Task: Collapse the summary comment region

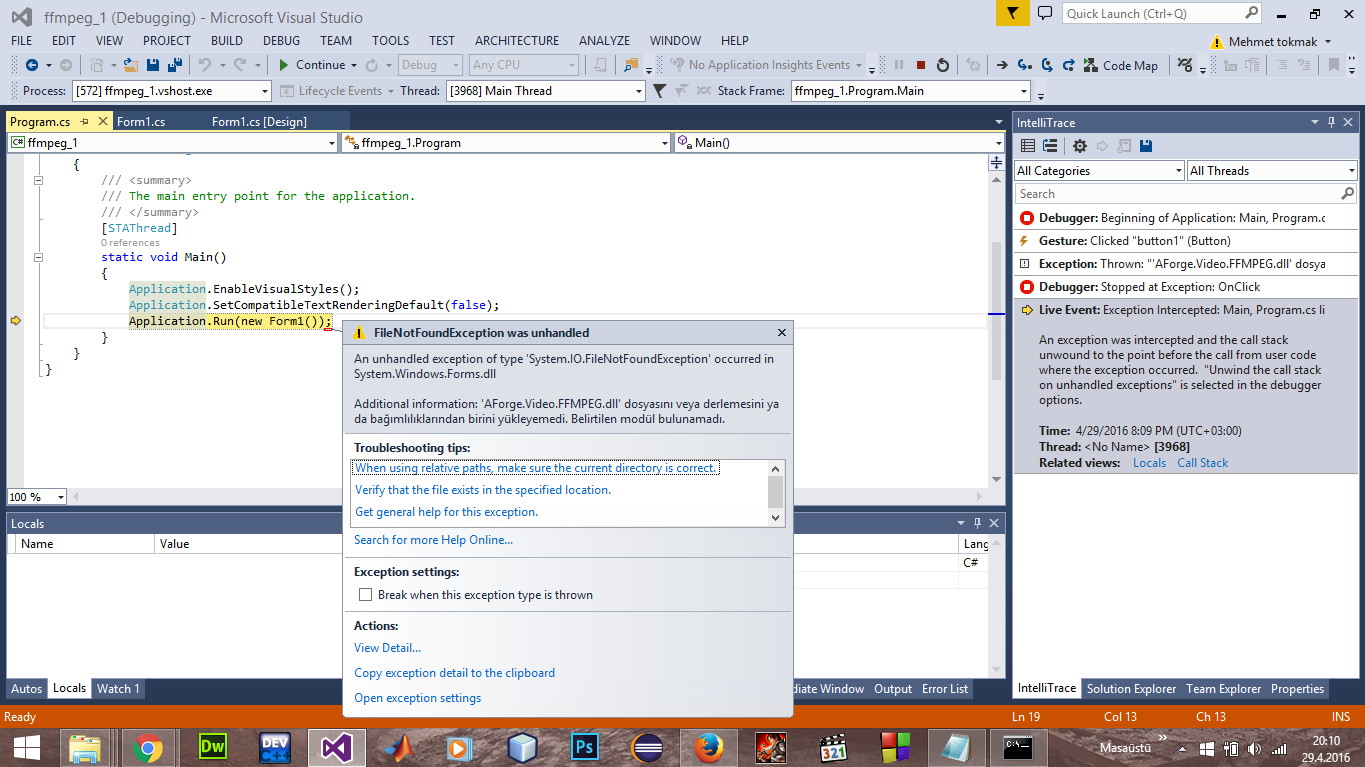Action: coord(38,181)
